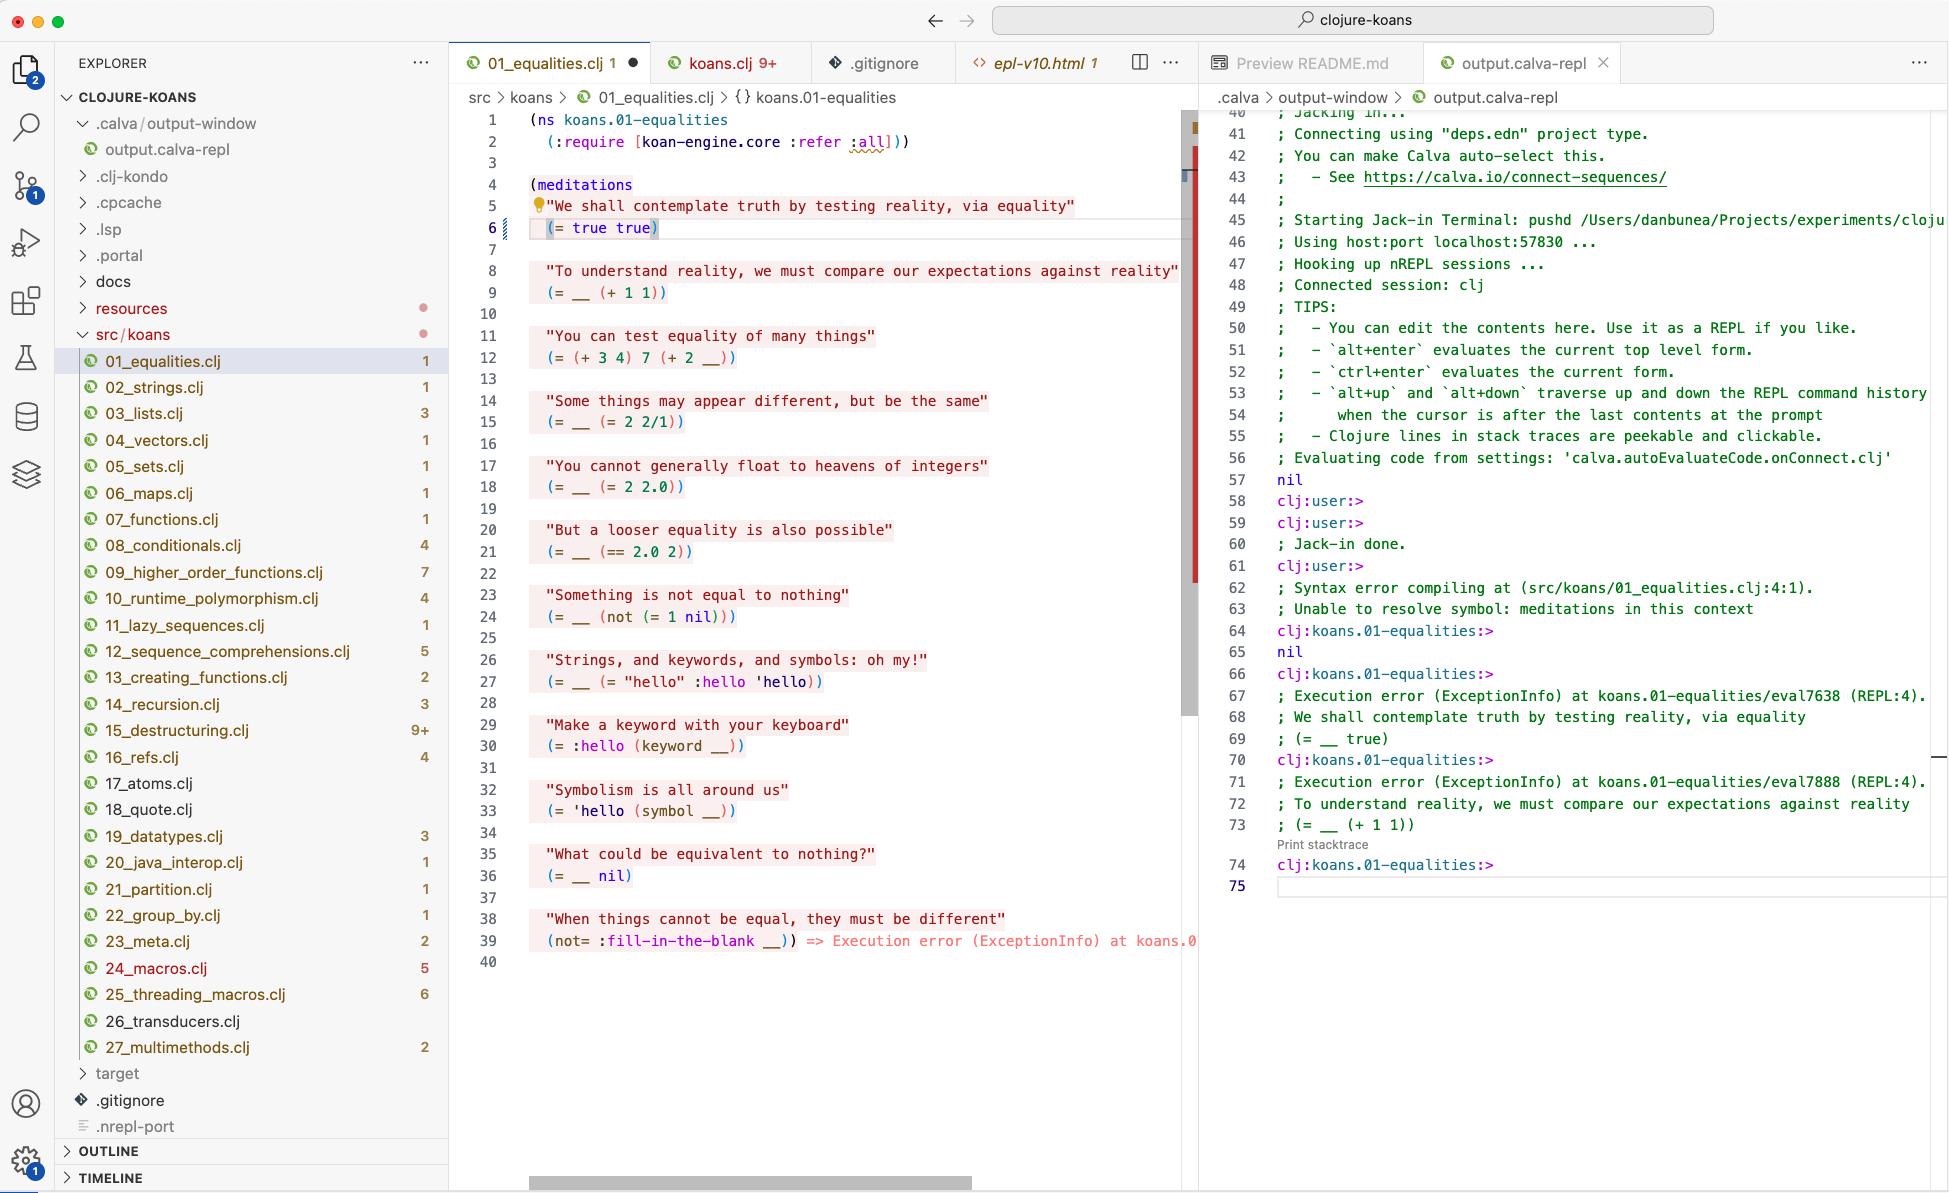Open the Search view in activity bar
Screen dimensions: 1949x1193
tap(27, 127)
